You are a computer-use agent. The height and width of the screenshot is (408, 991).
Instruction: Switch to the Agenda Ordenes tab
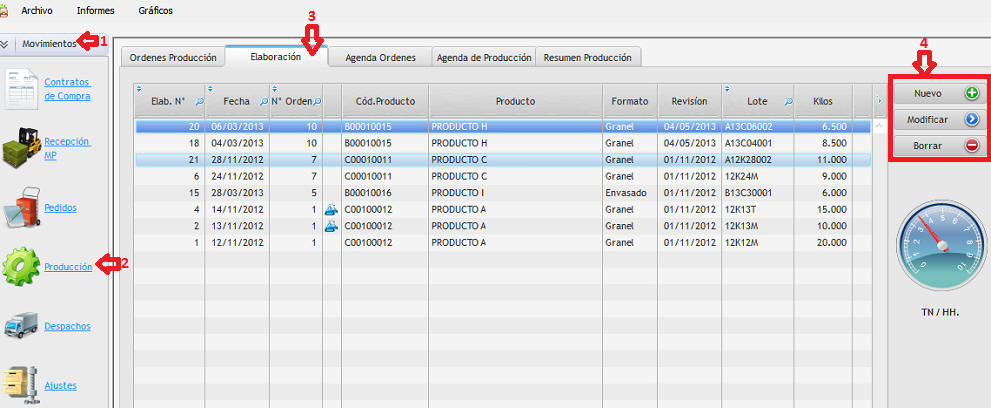pyautogui.click(x=380, y=57)
